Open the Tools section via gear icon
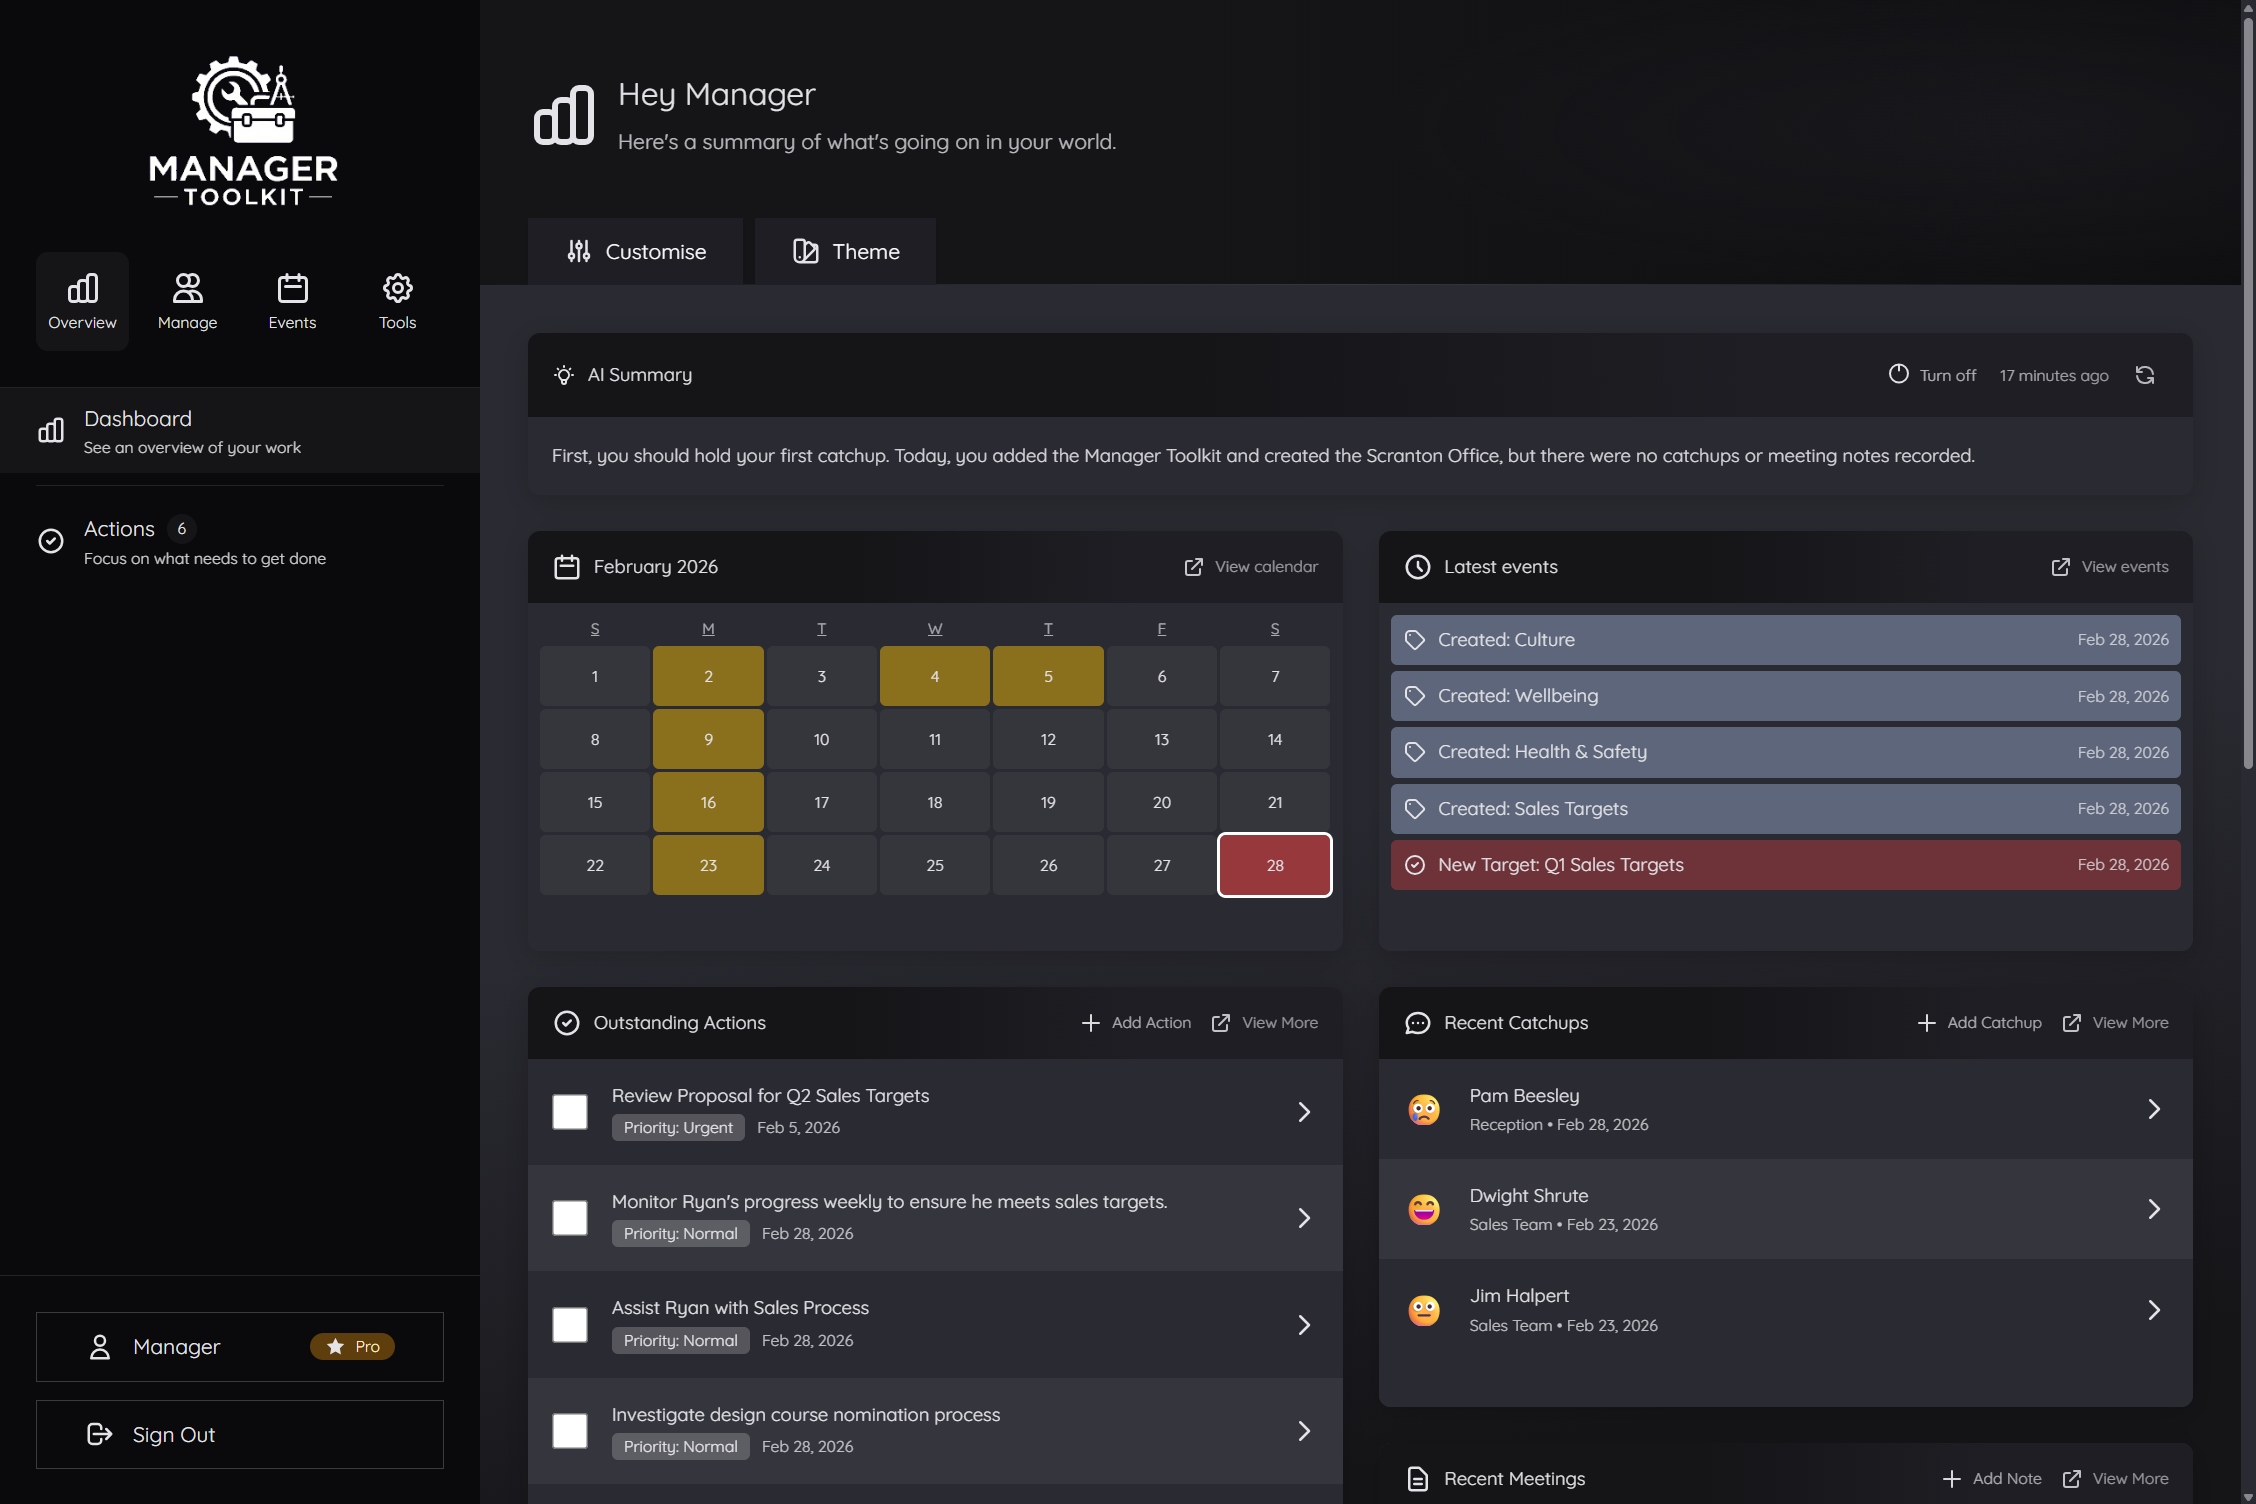Image resolution: width=2256 pixels, height=1504 pixels. [x=397, y=300]
